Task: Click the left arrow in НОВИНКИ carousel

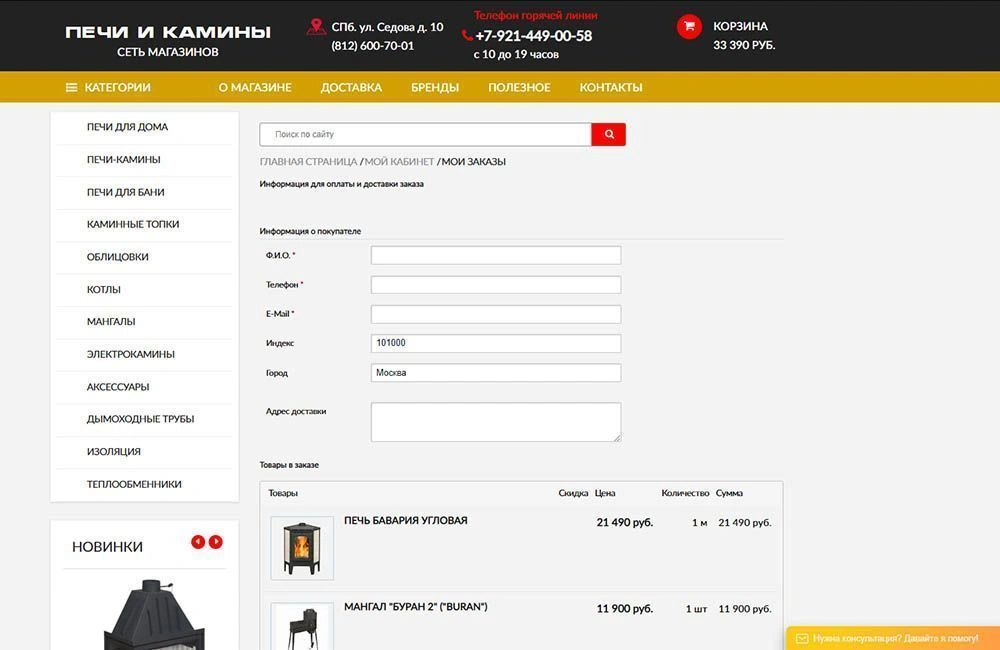Action: pyautogui.click(x=196, y=541)
